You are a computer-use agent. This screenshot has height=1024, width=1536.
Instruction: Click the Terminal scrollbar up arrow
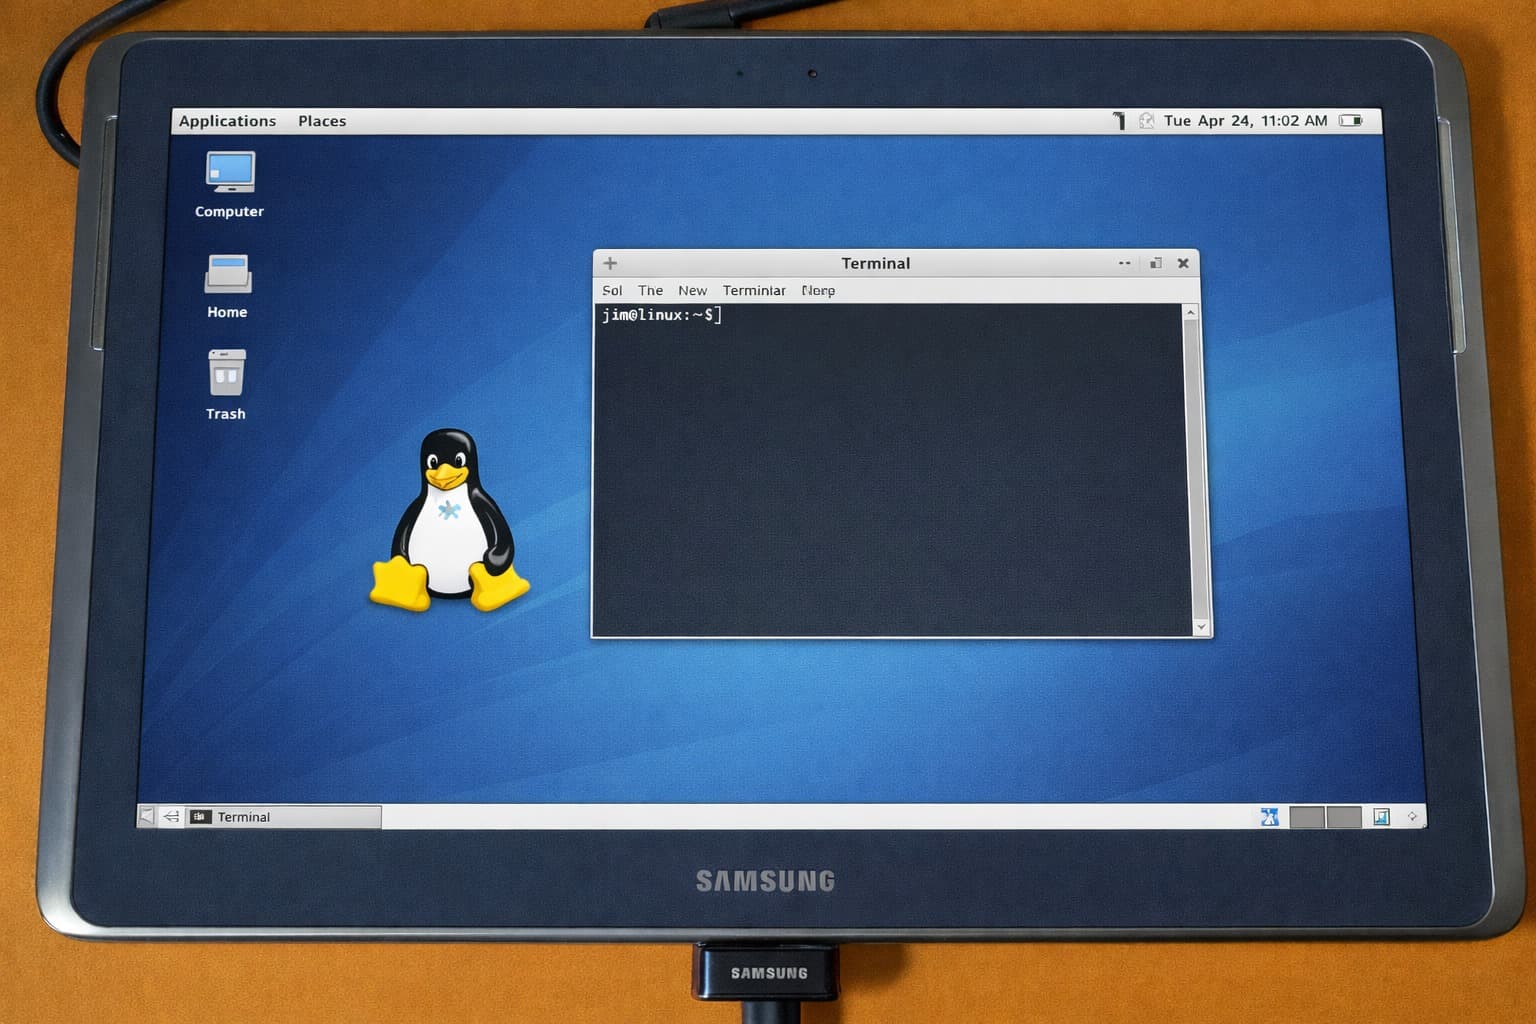point(1190,312)
